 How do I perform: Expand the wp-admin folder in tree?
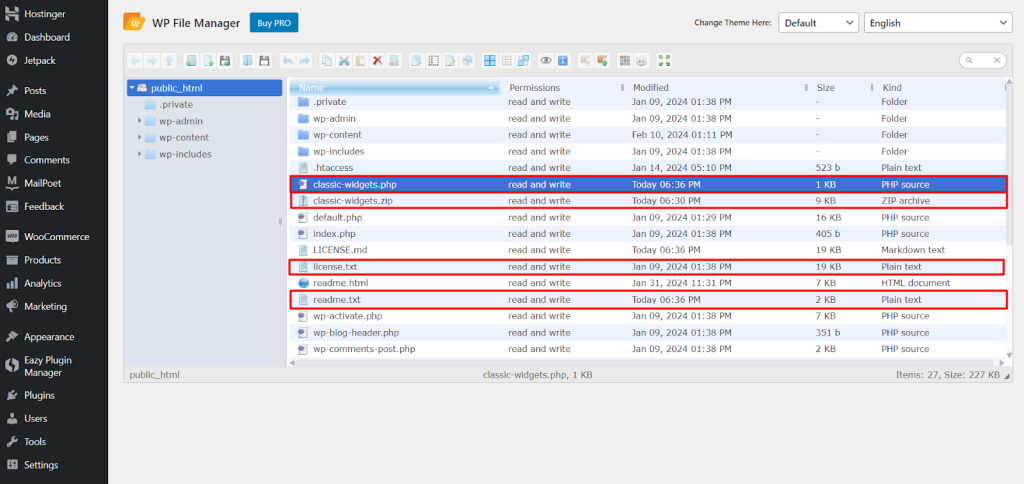tap(139, 121)
